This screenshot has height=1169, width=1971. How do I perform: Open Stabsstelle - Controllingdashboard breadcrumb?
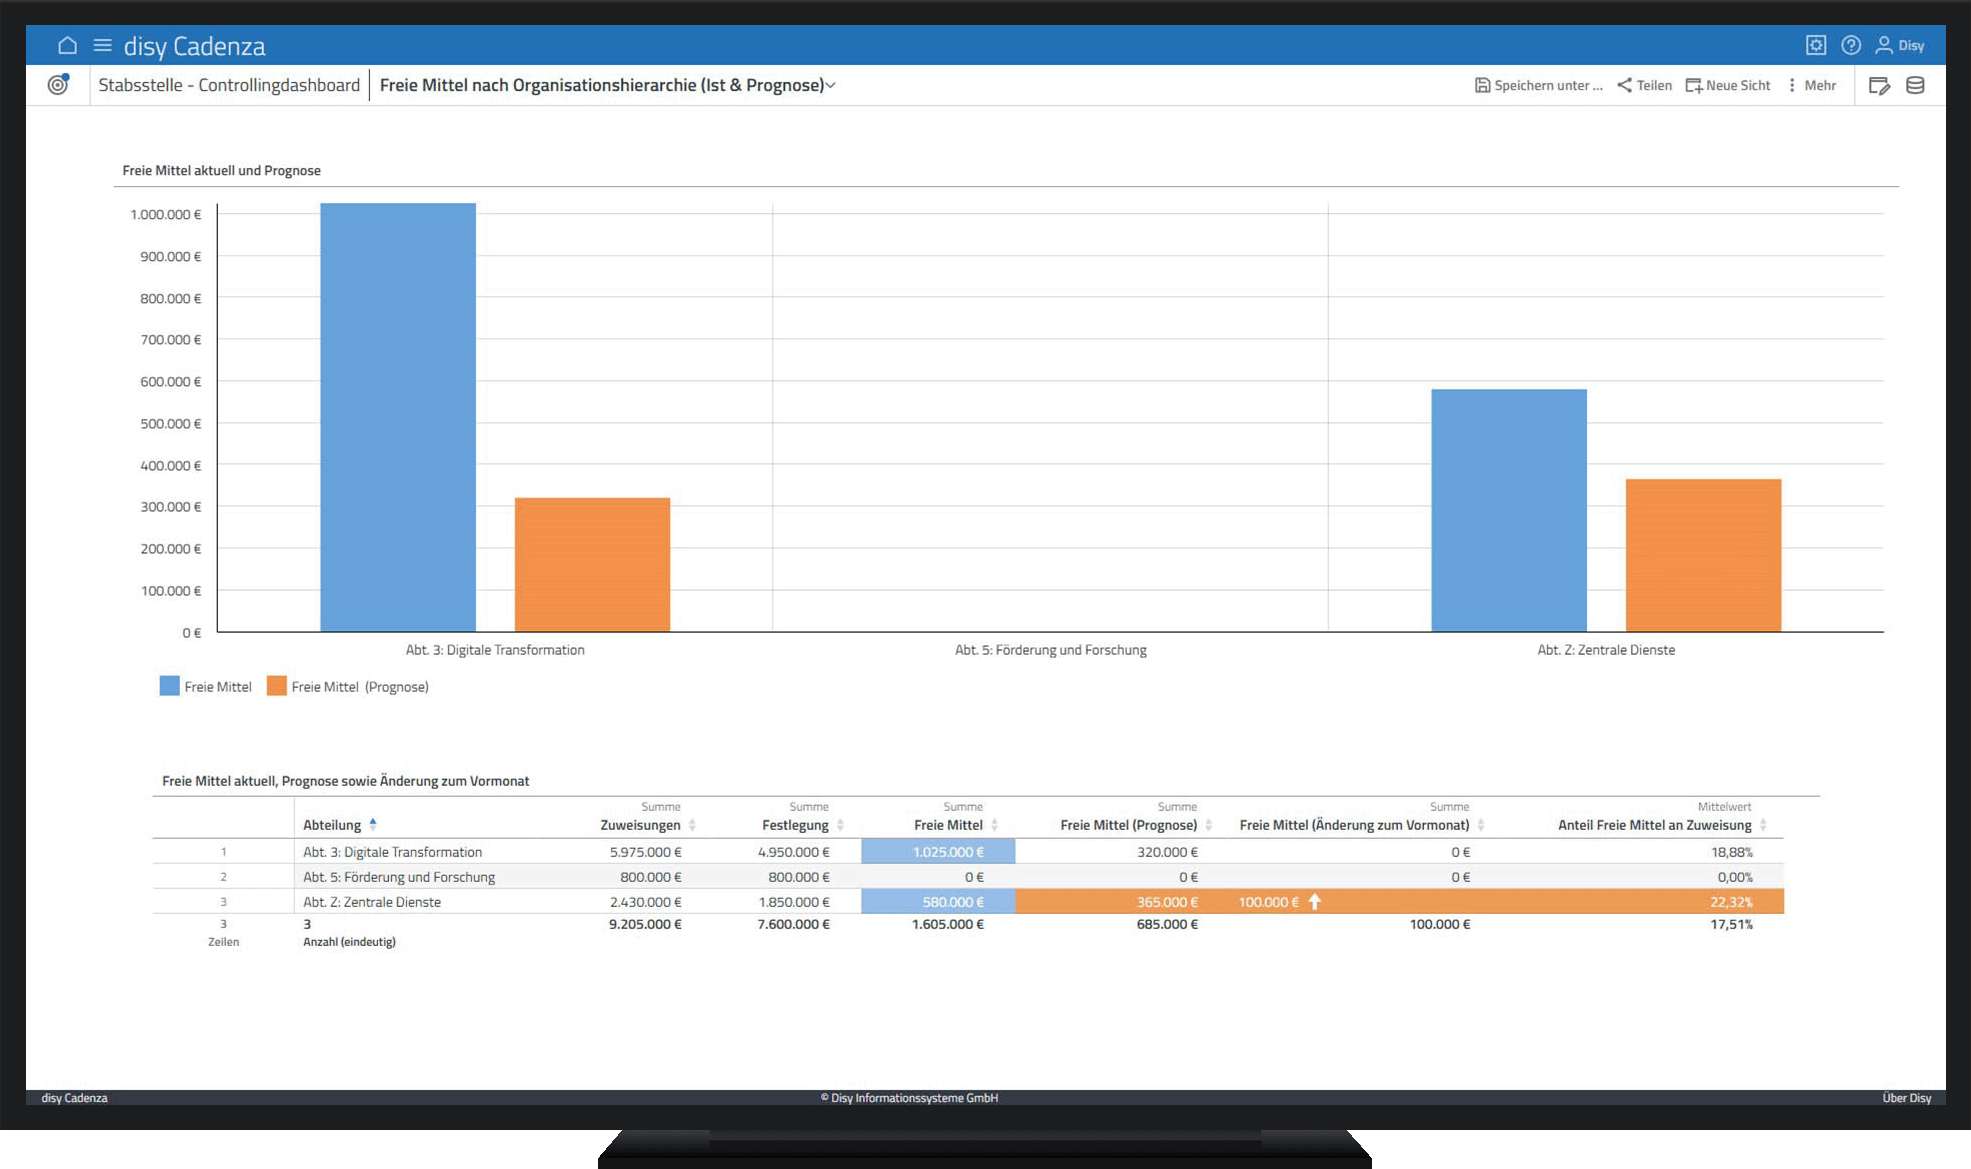coord(229,86)
